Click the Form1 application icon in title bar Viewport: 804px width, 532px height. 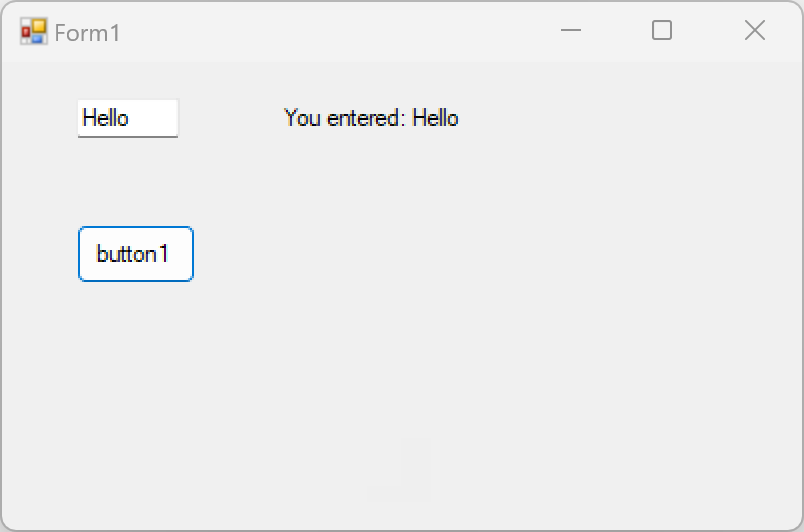34,31
